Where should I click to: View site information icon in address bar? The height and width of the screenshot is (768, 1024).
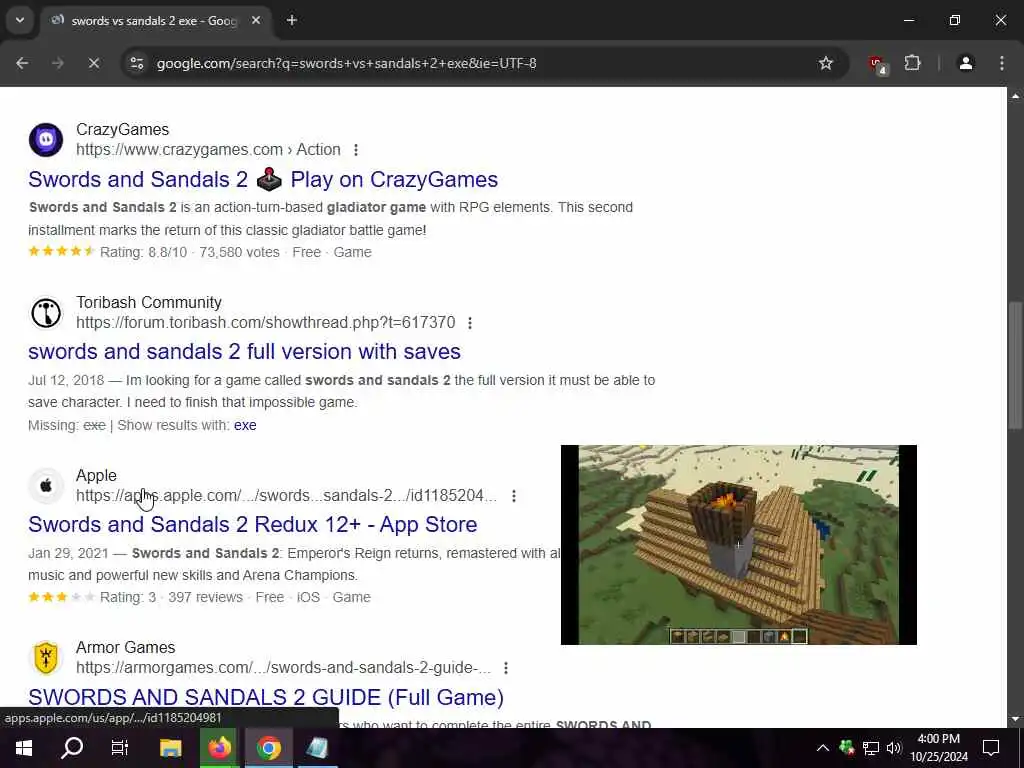136,63
